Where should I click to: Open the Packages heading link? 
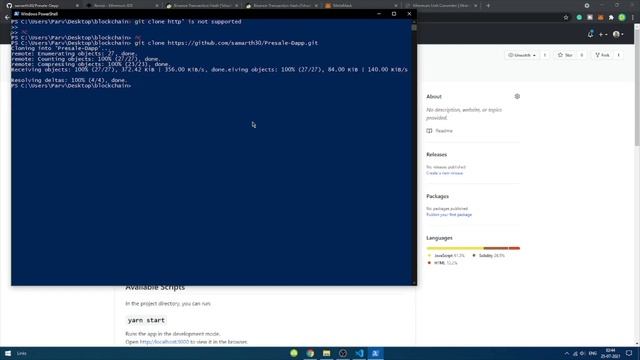pyautogui.click(x=437, y=196)
